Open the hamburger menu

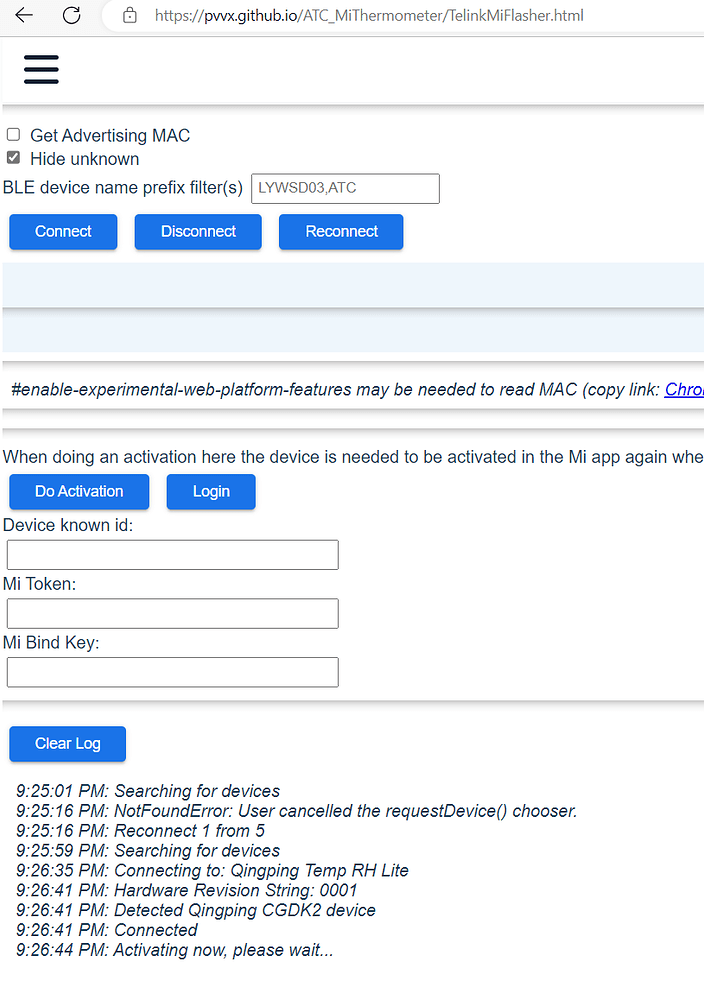41,68
